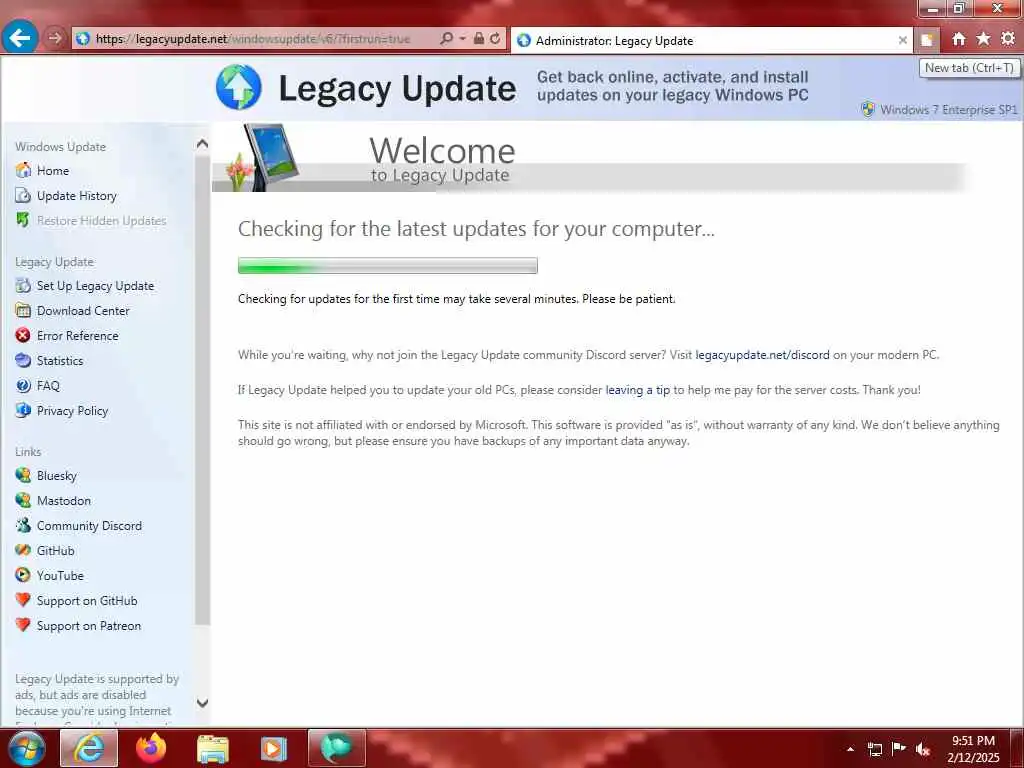Open Favorites star icon
The width and height of the screenshot is (1024, 768).
(x=983, y=39)
